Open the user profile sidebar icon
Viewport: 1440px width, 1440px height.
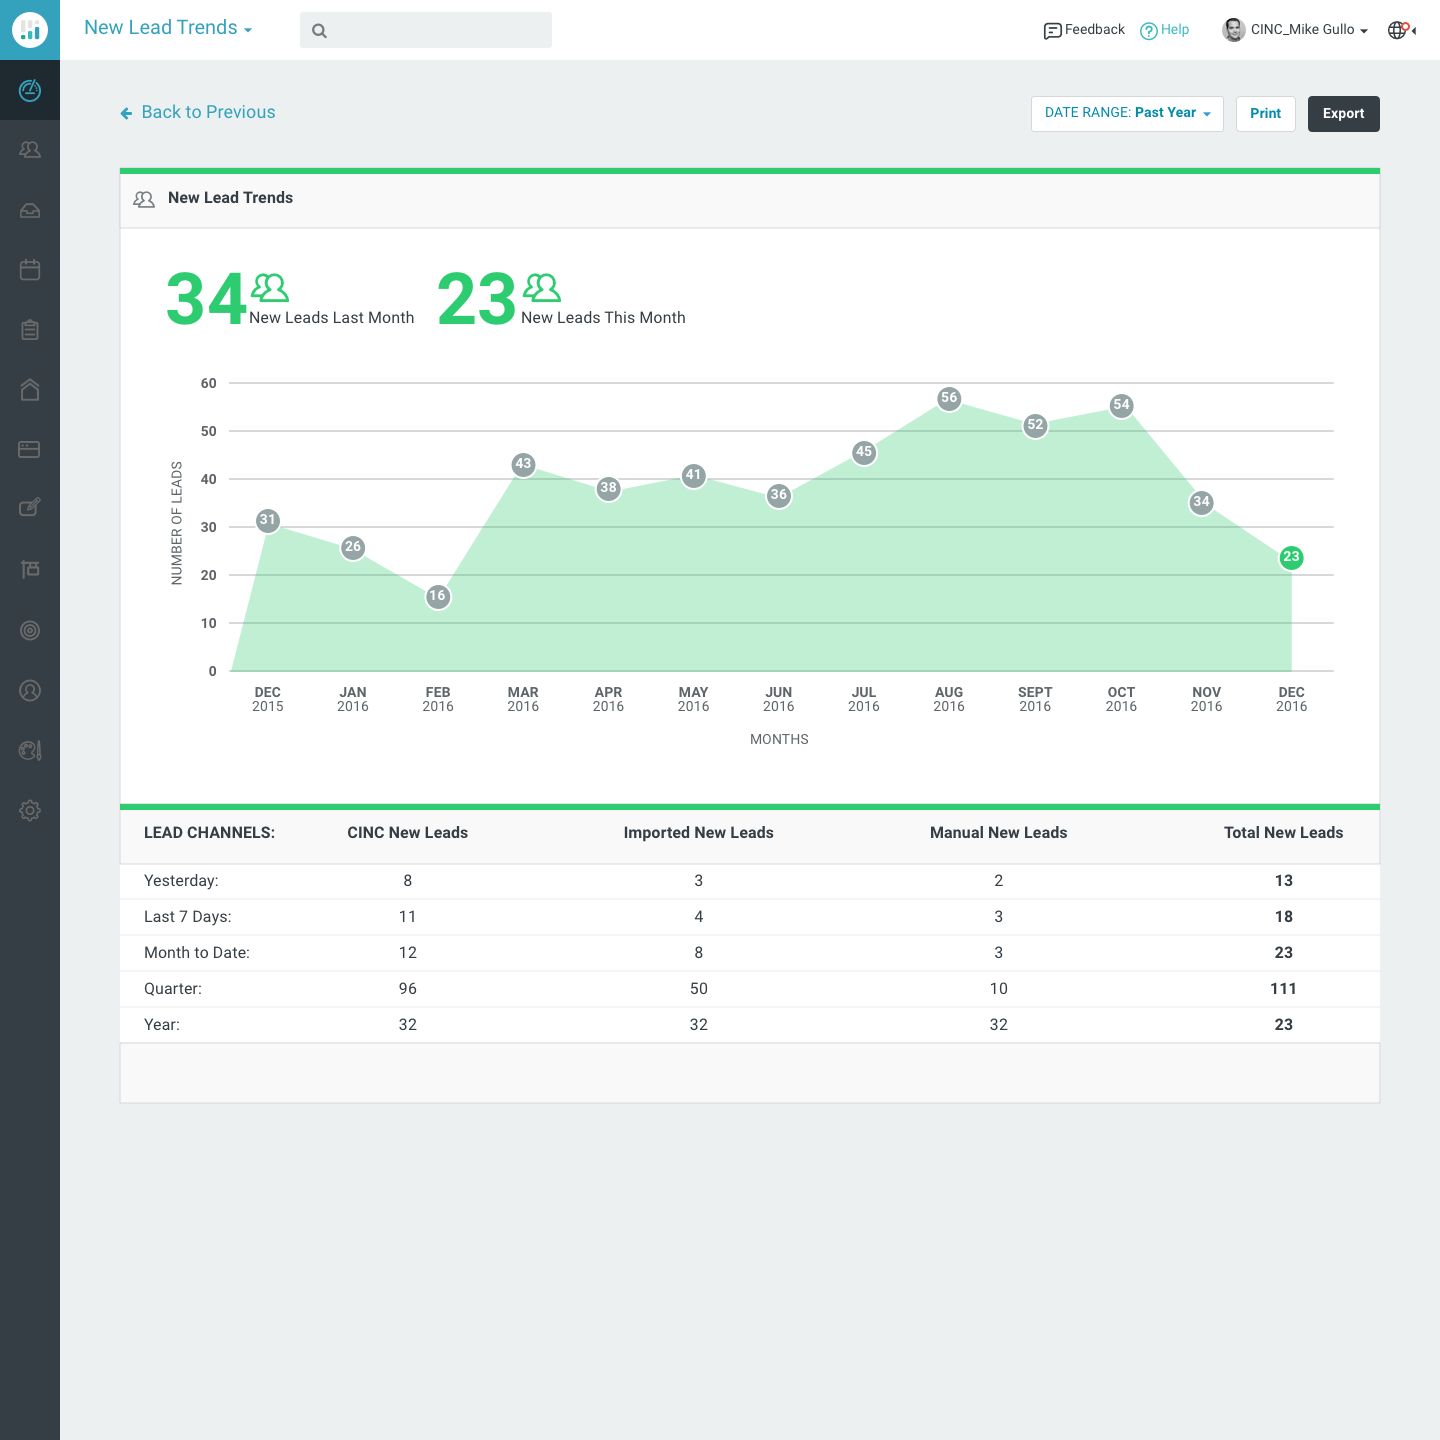point(30,690)
